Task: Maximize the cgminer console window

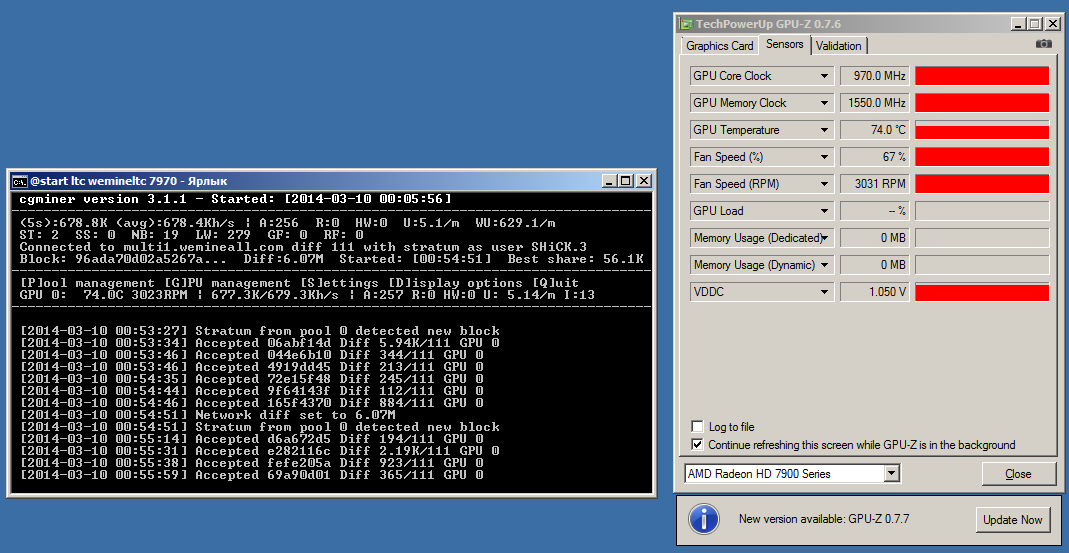Action: [625, 181]
